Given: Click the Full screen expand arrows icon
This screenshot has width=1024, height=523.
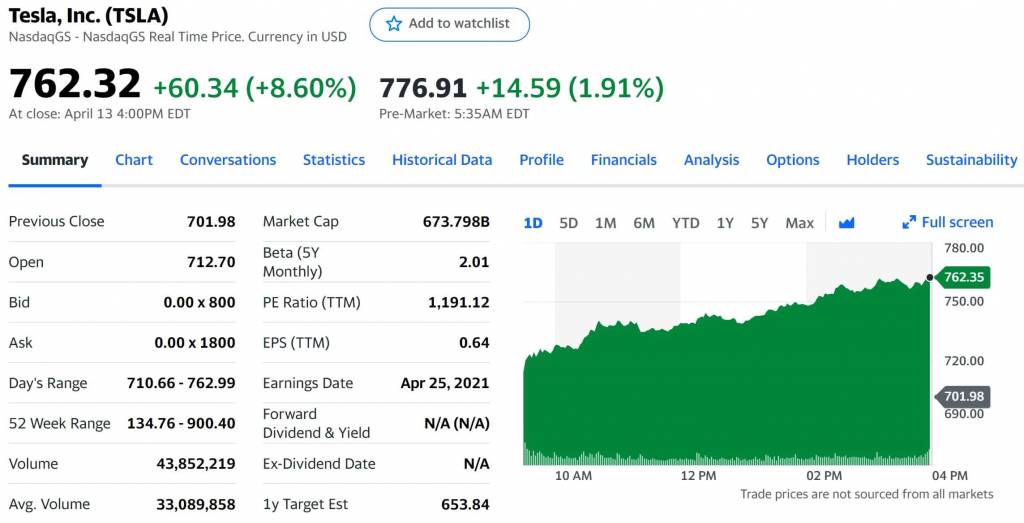Looking at the screenshot, I should [909, 223].
